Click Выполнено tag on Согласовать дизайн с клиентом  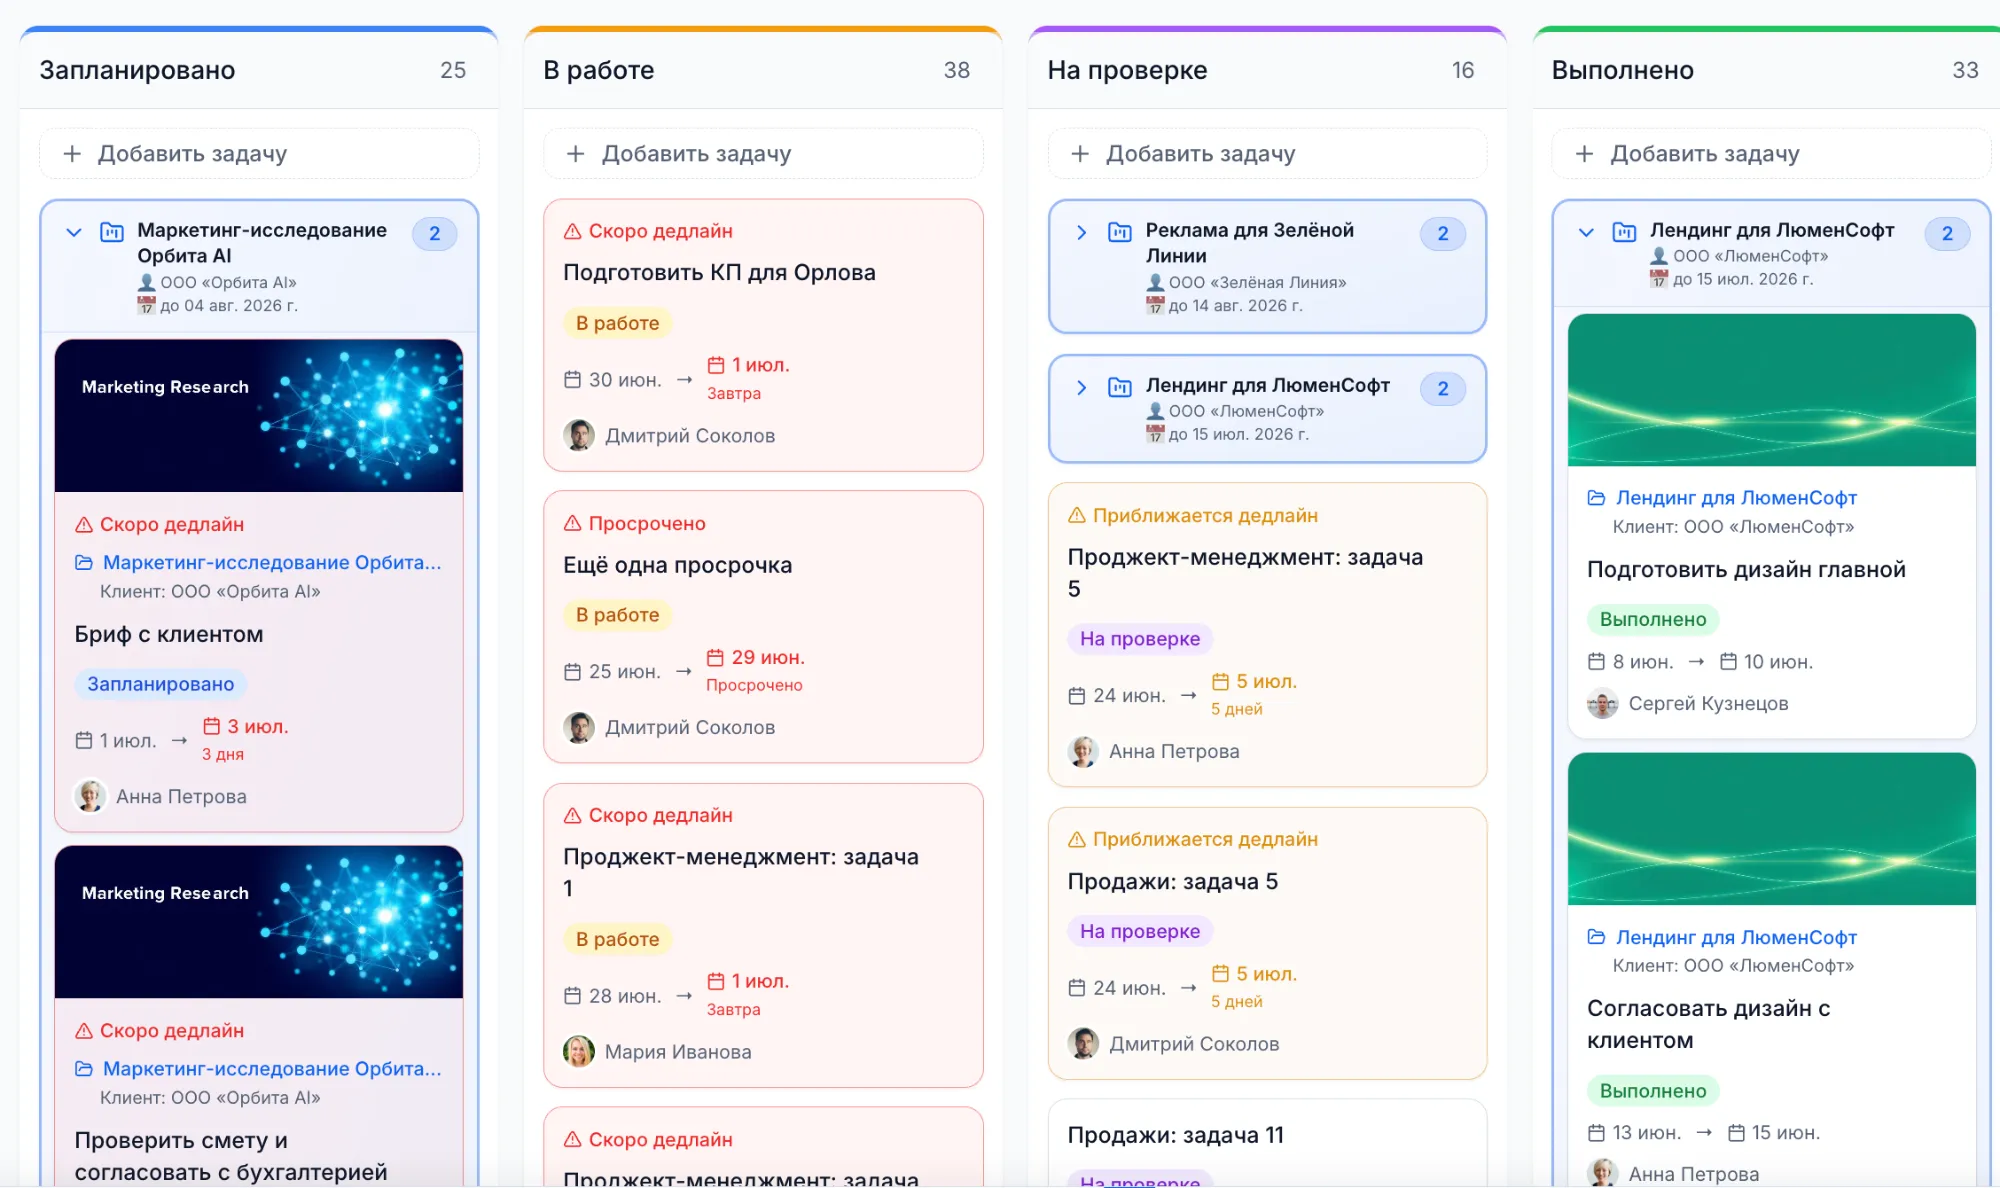click(1653, 1090)
